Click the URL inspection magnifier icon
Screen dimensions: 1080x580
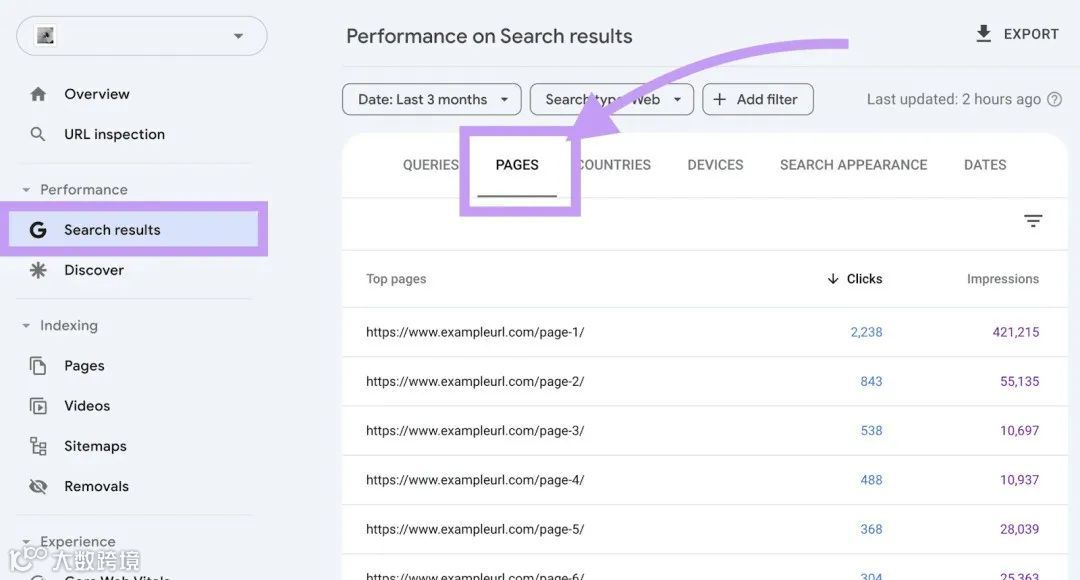tap(38, 134)
